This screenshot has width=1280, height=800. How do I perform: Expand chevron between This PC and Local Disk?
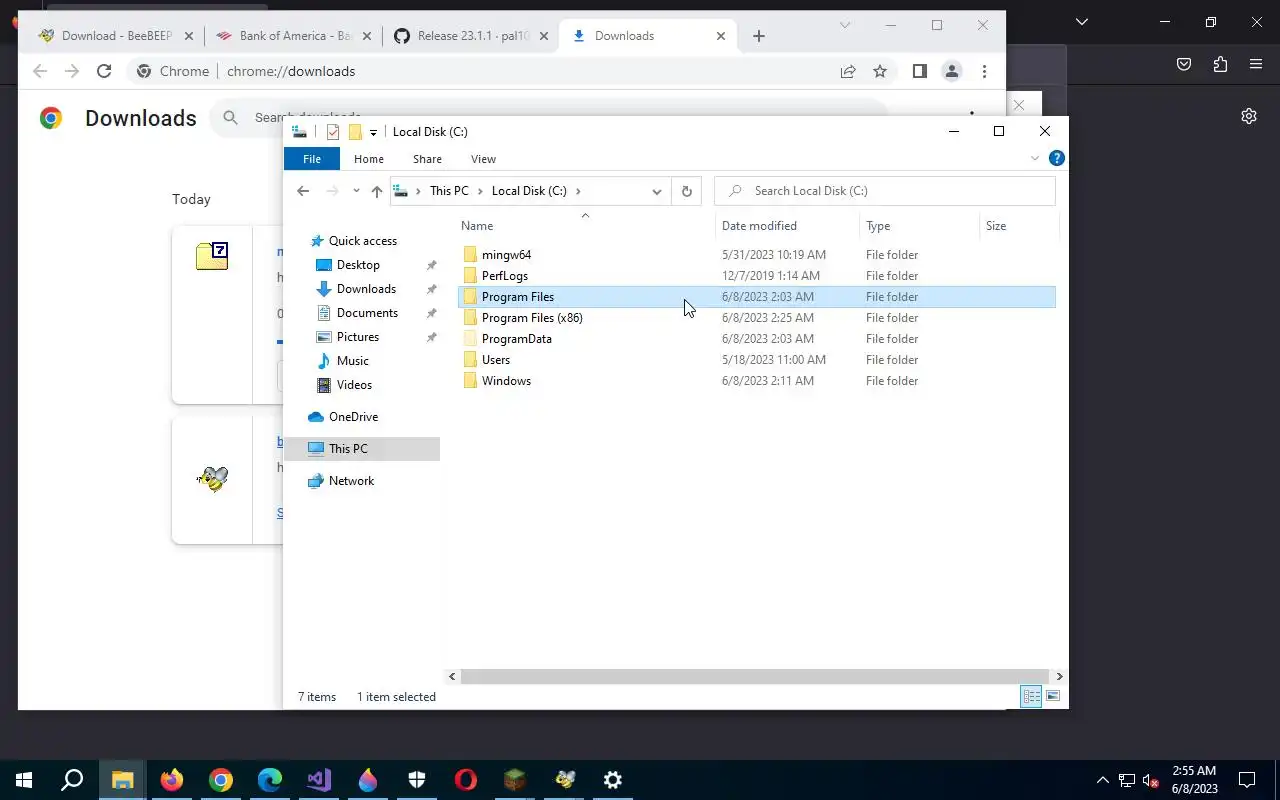(480, 191)
